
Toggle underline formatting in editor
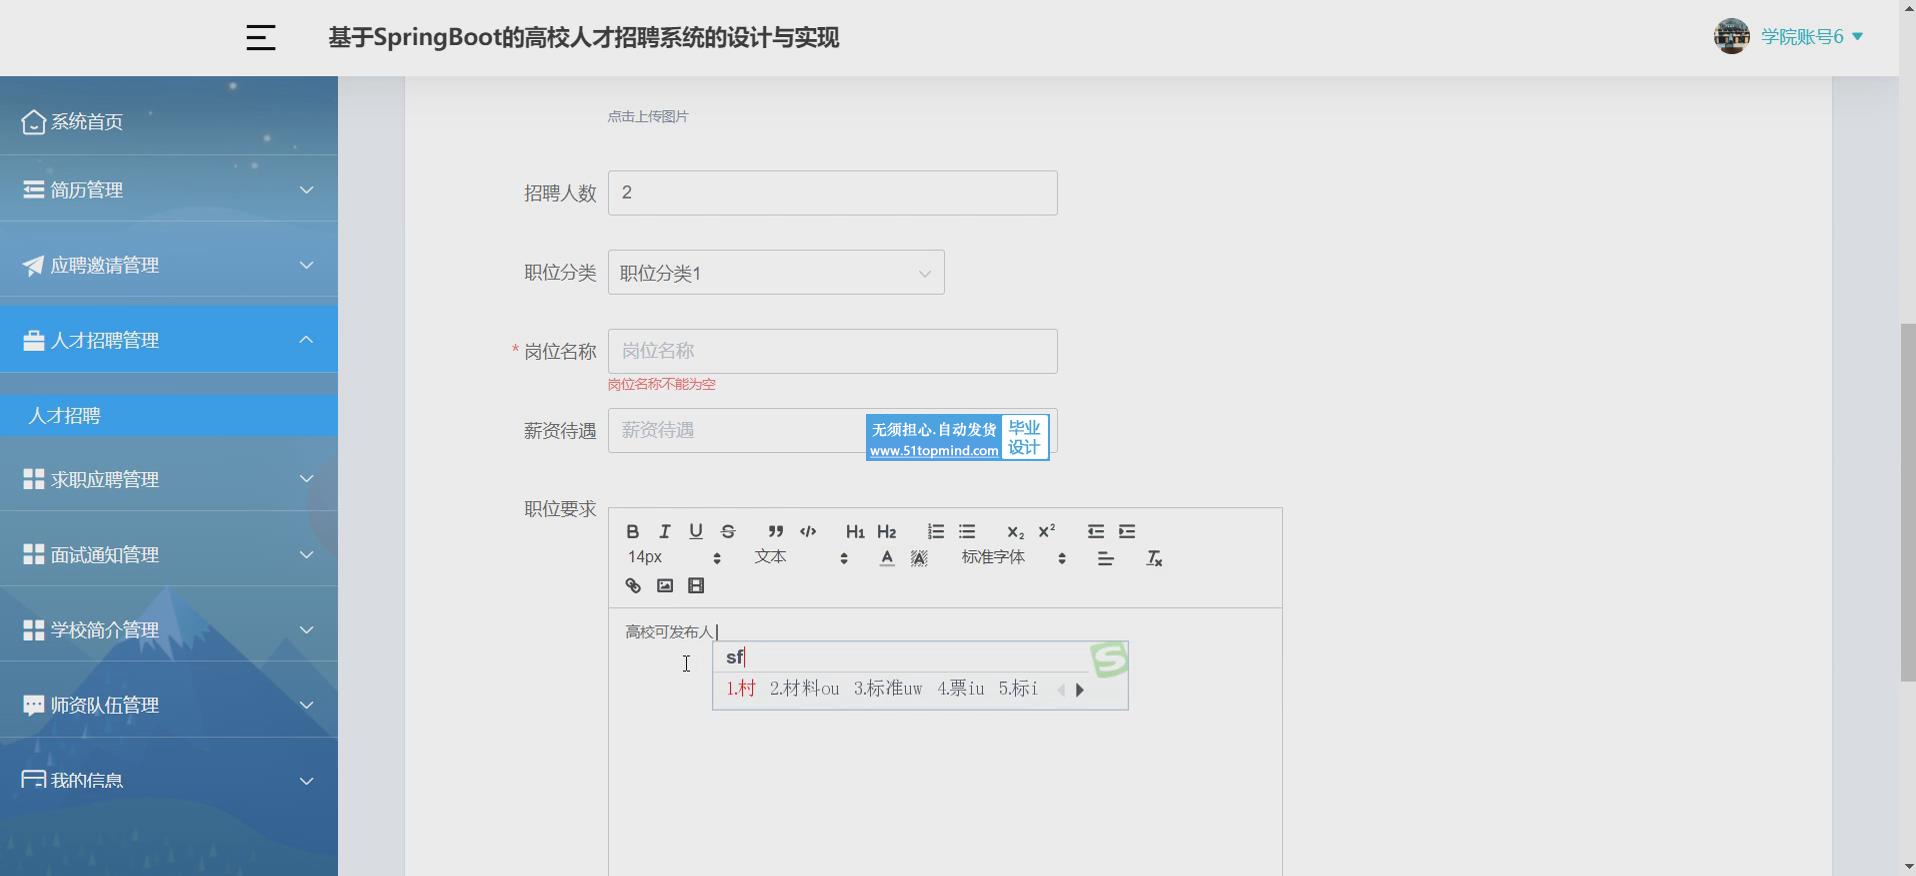click(696, 531)
